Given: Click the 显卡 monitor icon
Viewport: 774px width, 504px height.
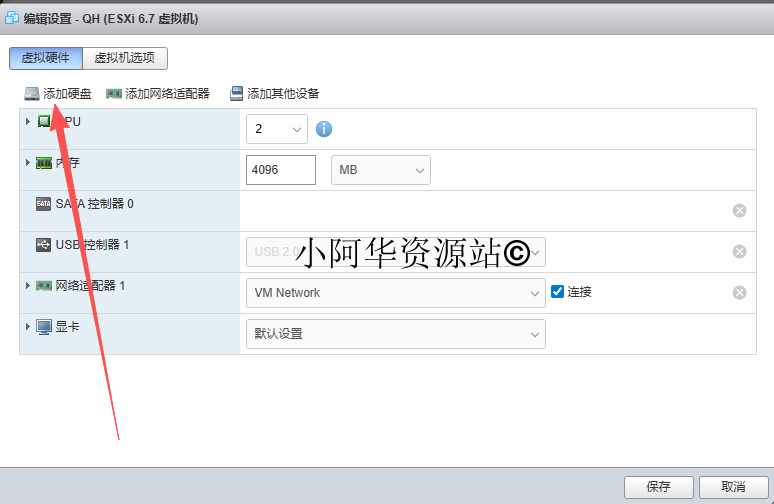Looking at the screenshot, I should click(x=44, y=327).
